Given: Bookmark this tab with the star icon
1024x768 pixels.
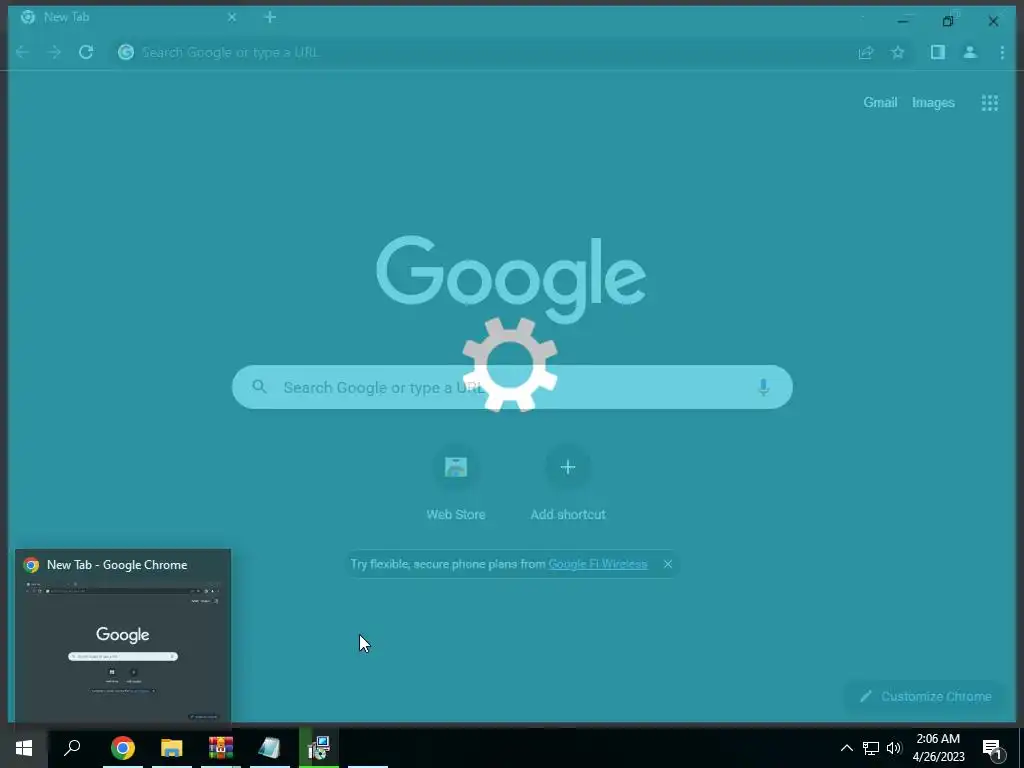Looking at the screenshot, I should click(898, 52).
